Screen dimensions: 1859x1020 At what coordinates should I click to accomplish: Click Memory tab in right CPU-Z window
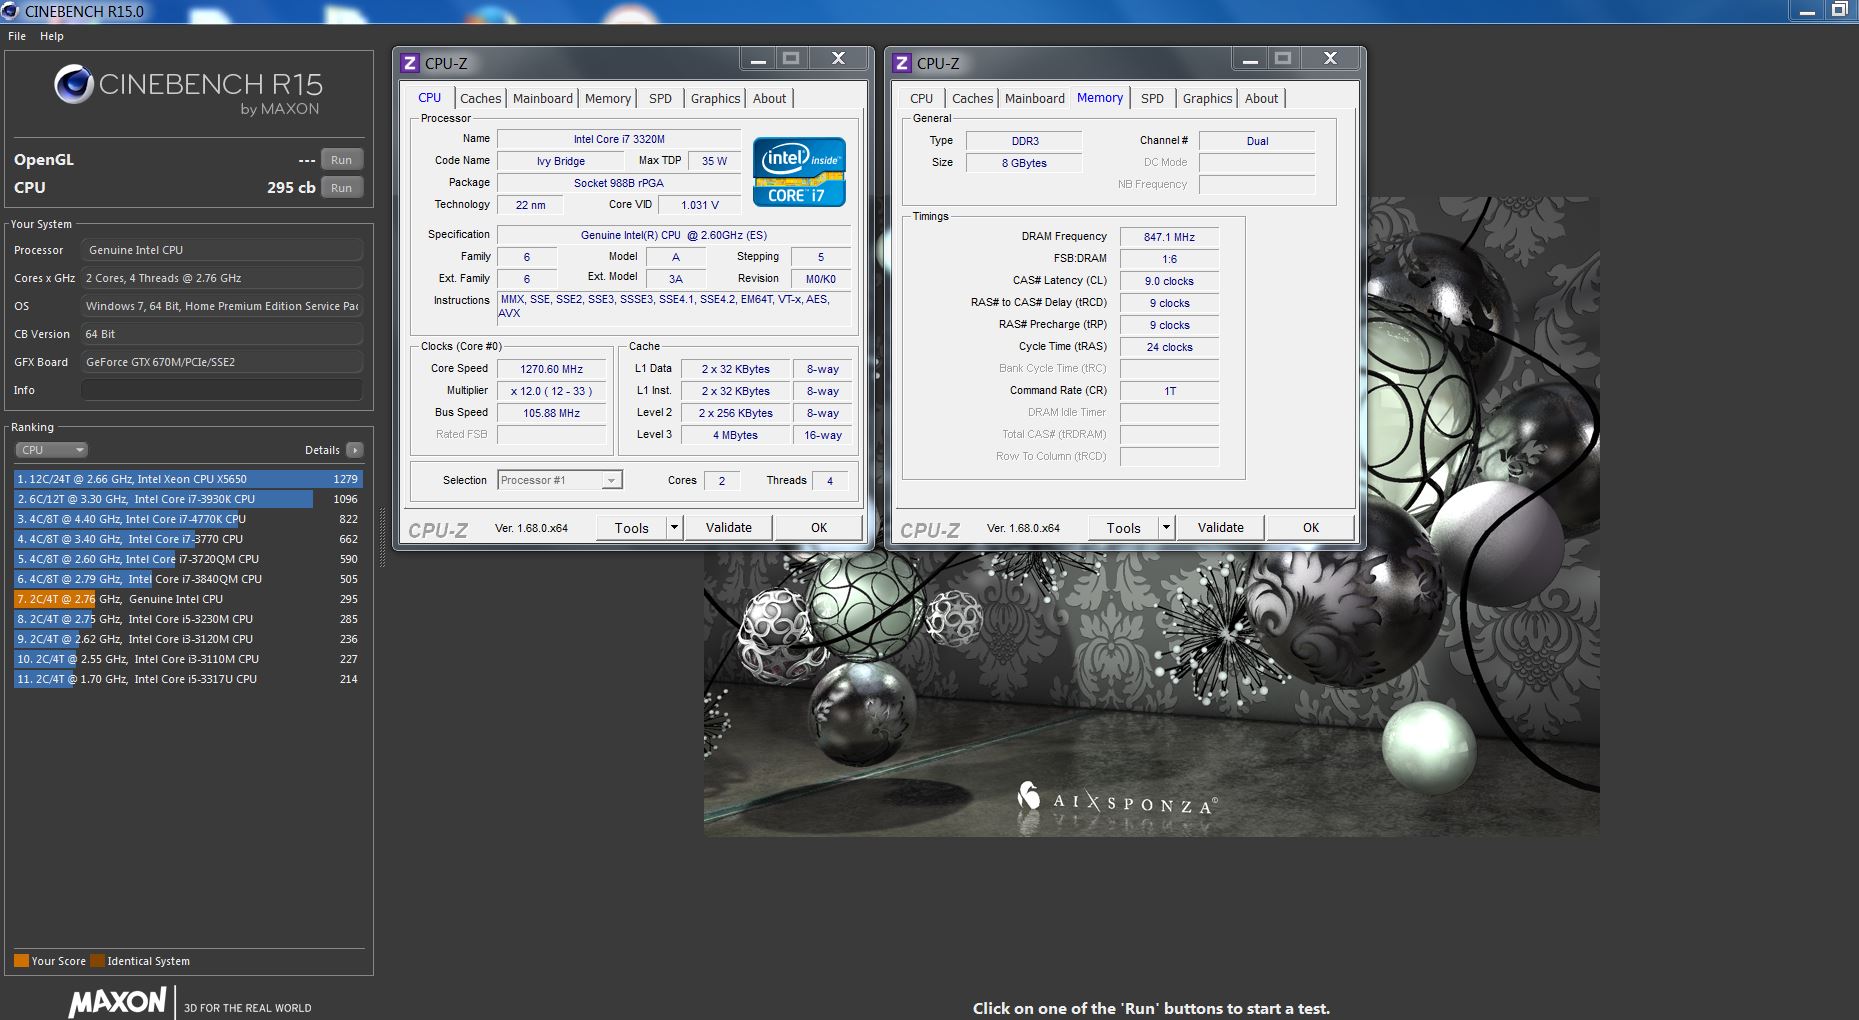click(1100, 98)
